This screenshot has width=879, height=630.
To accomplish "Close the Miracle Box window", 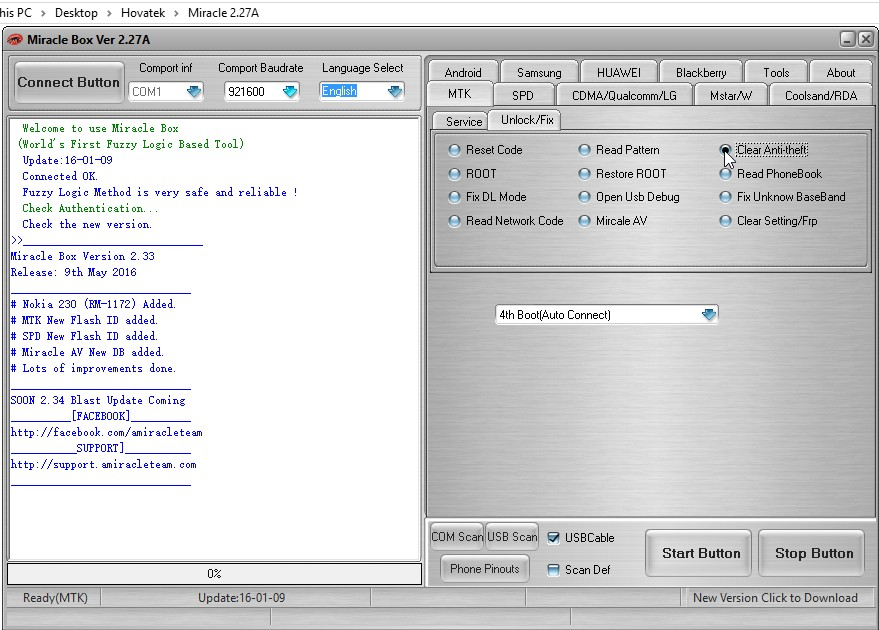I will coord(866,39).
